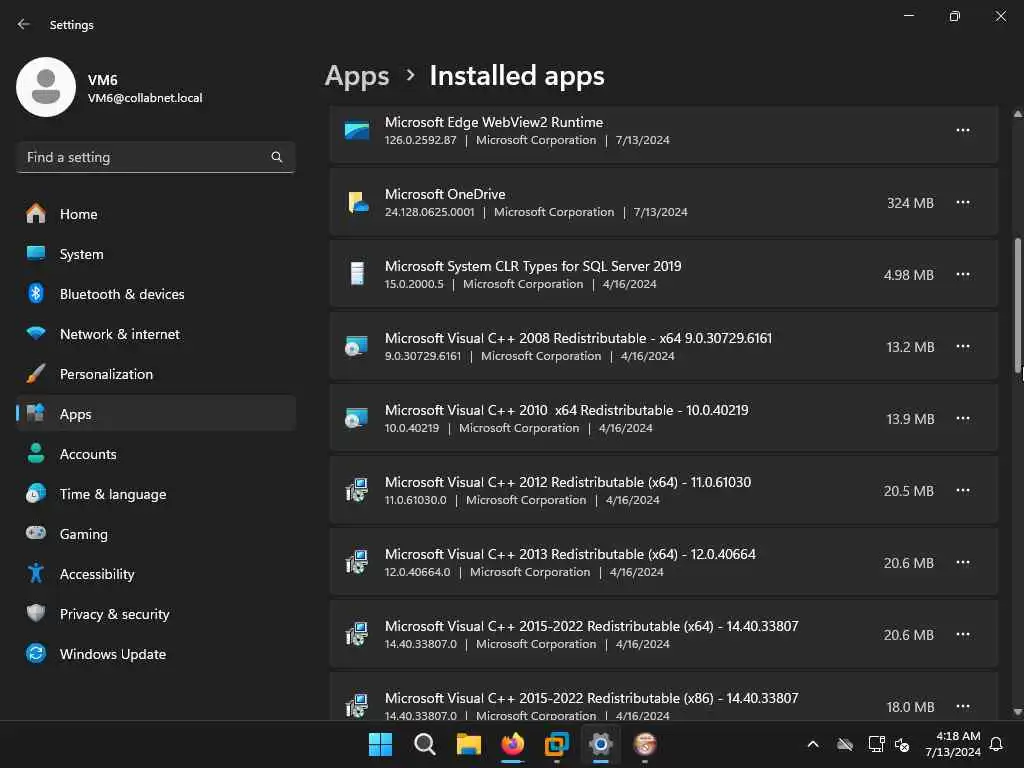The height and width of the screenshot is (768, 1024).
Task: Open more options for Edge WebView2 Runtime
Action: 962,131
